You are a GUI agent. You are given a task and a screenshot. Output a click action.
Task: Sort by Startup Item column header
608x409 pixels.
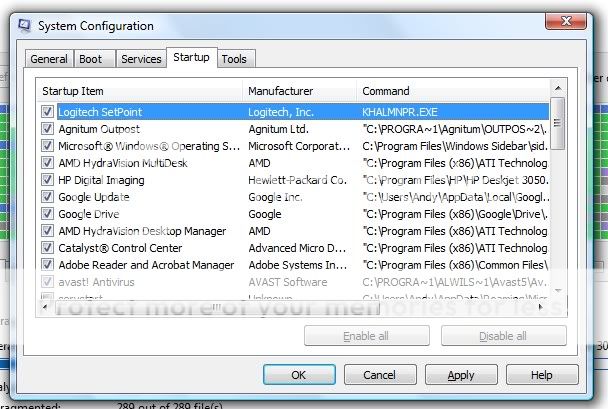pyautogui.click(x=140, y=91)
